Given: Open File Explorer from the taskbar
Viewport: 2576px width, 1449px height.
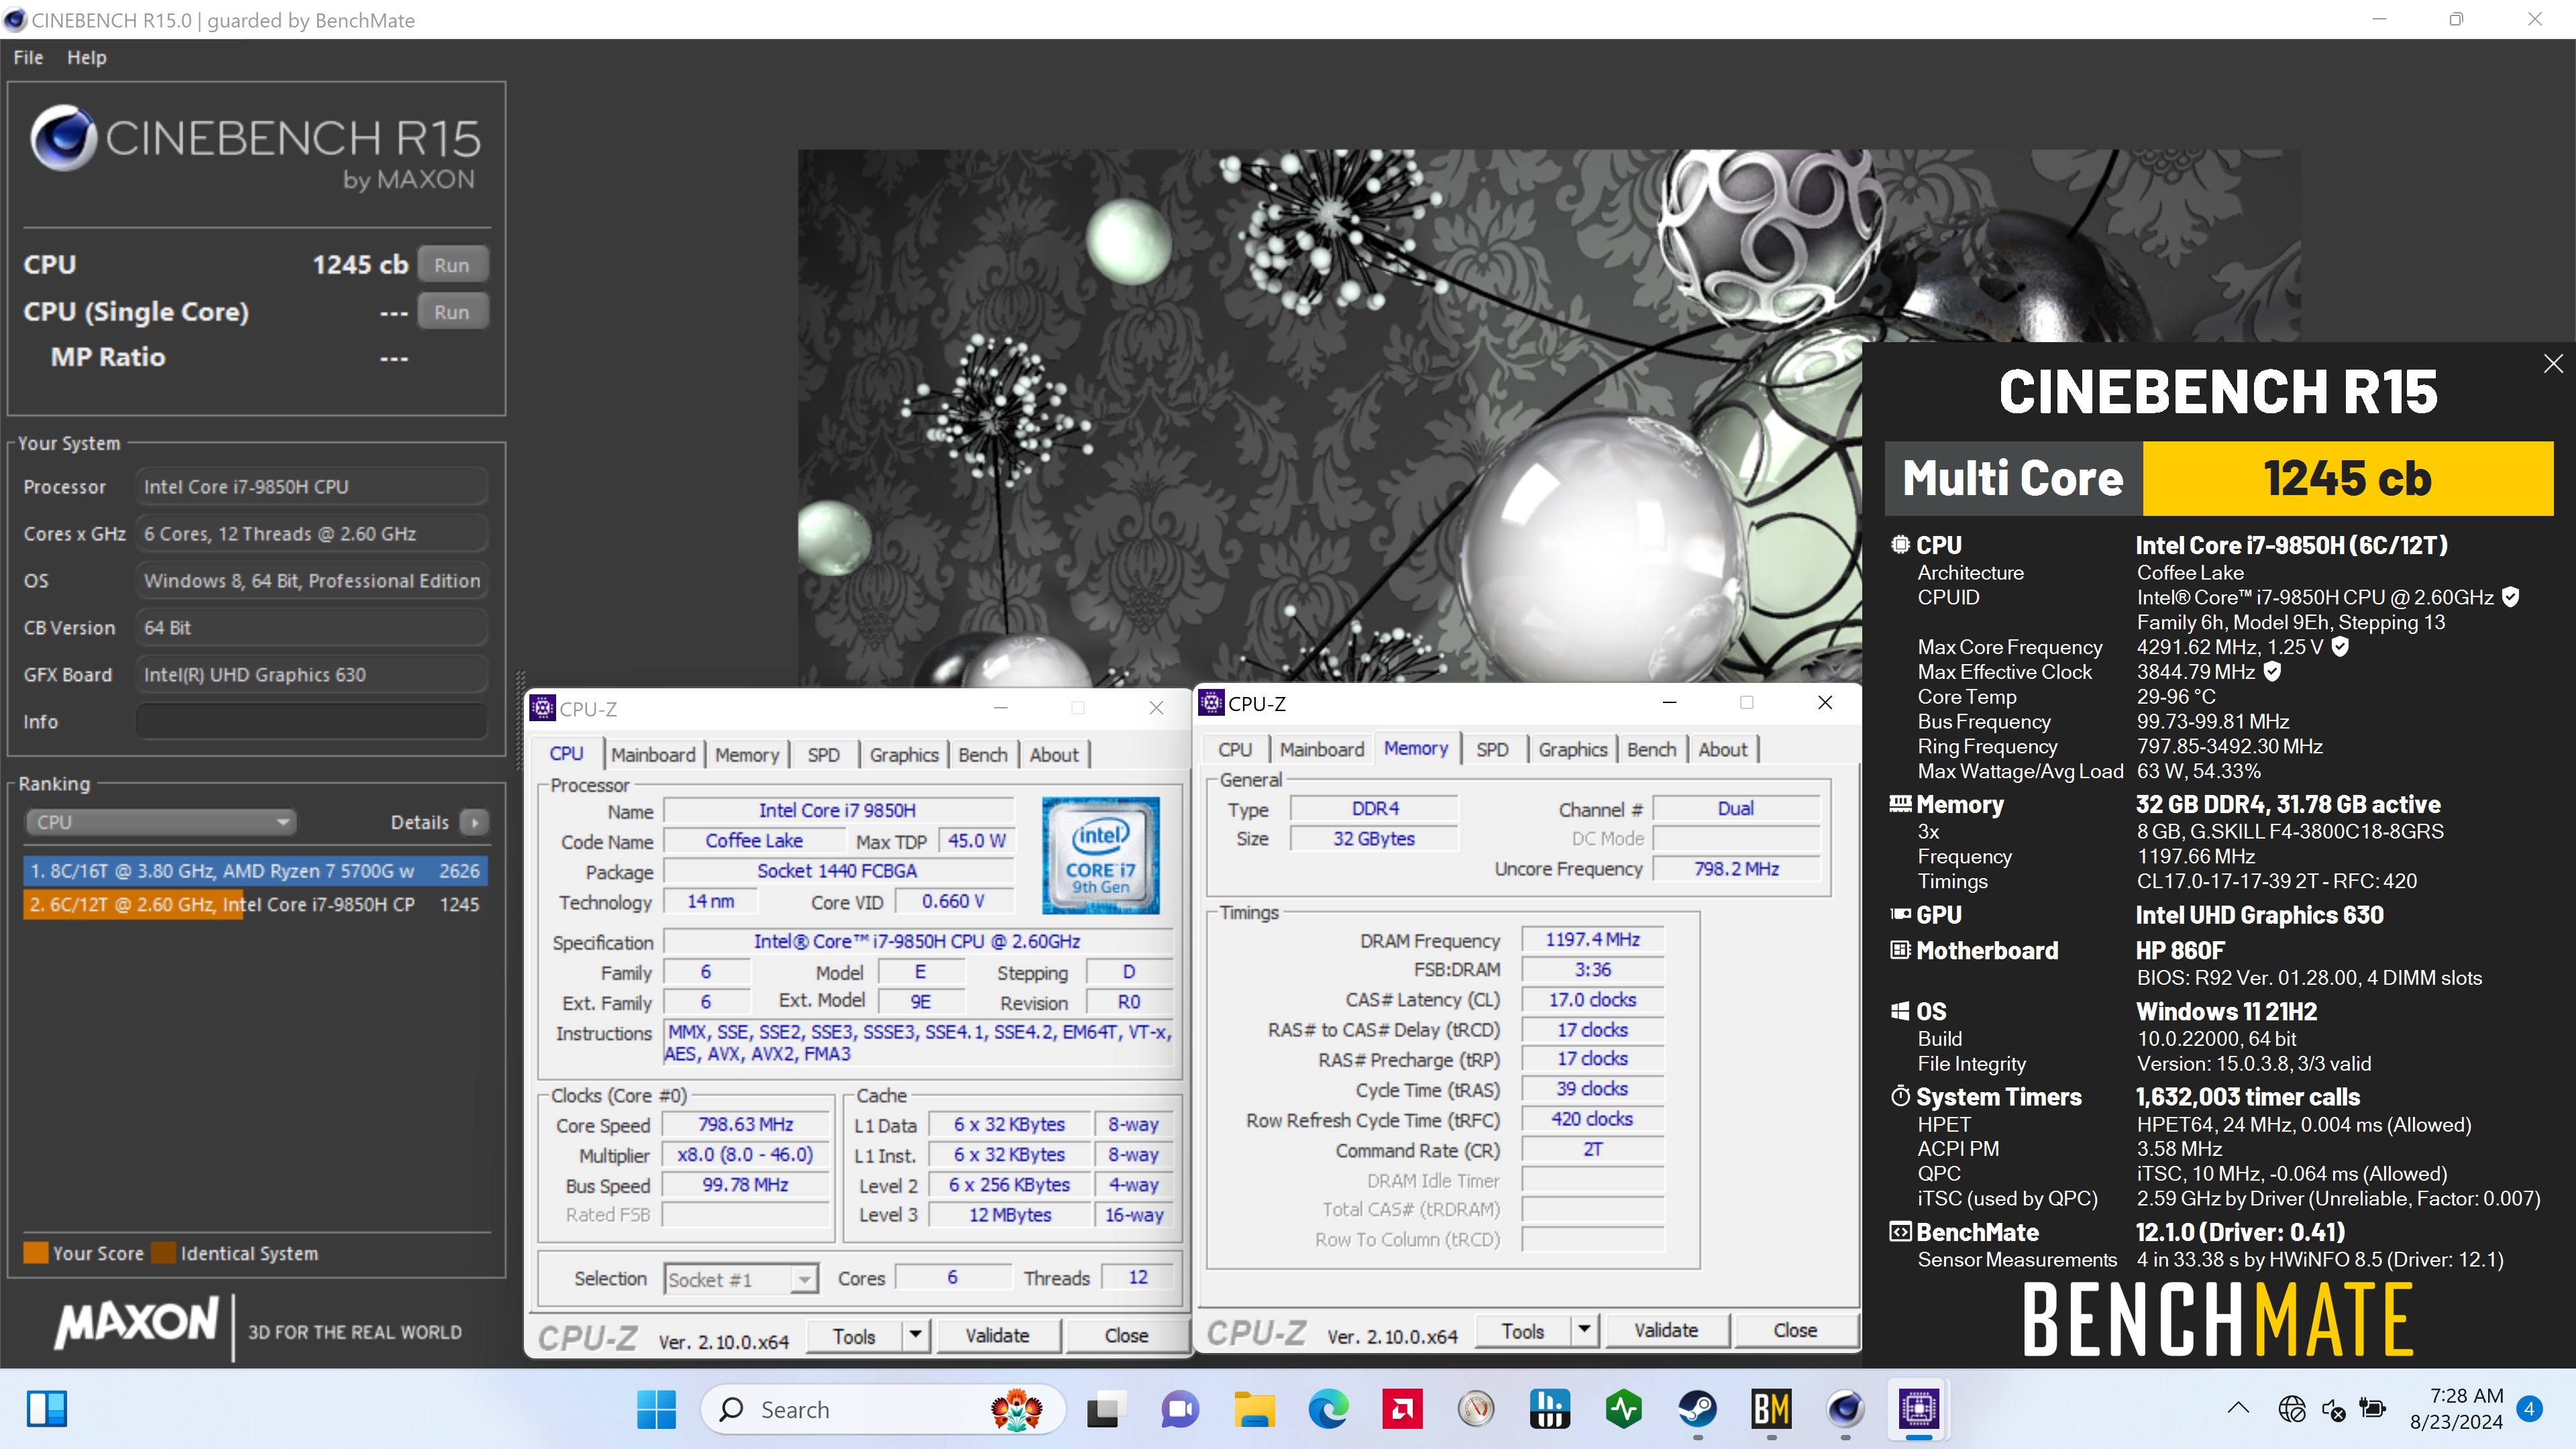Looking at the screenshot, I should 1254,1410.
